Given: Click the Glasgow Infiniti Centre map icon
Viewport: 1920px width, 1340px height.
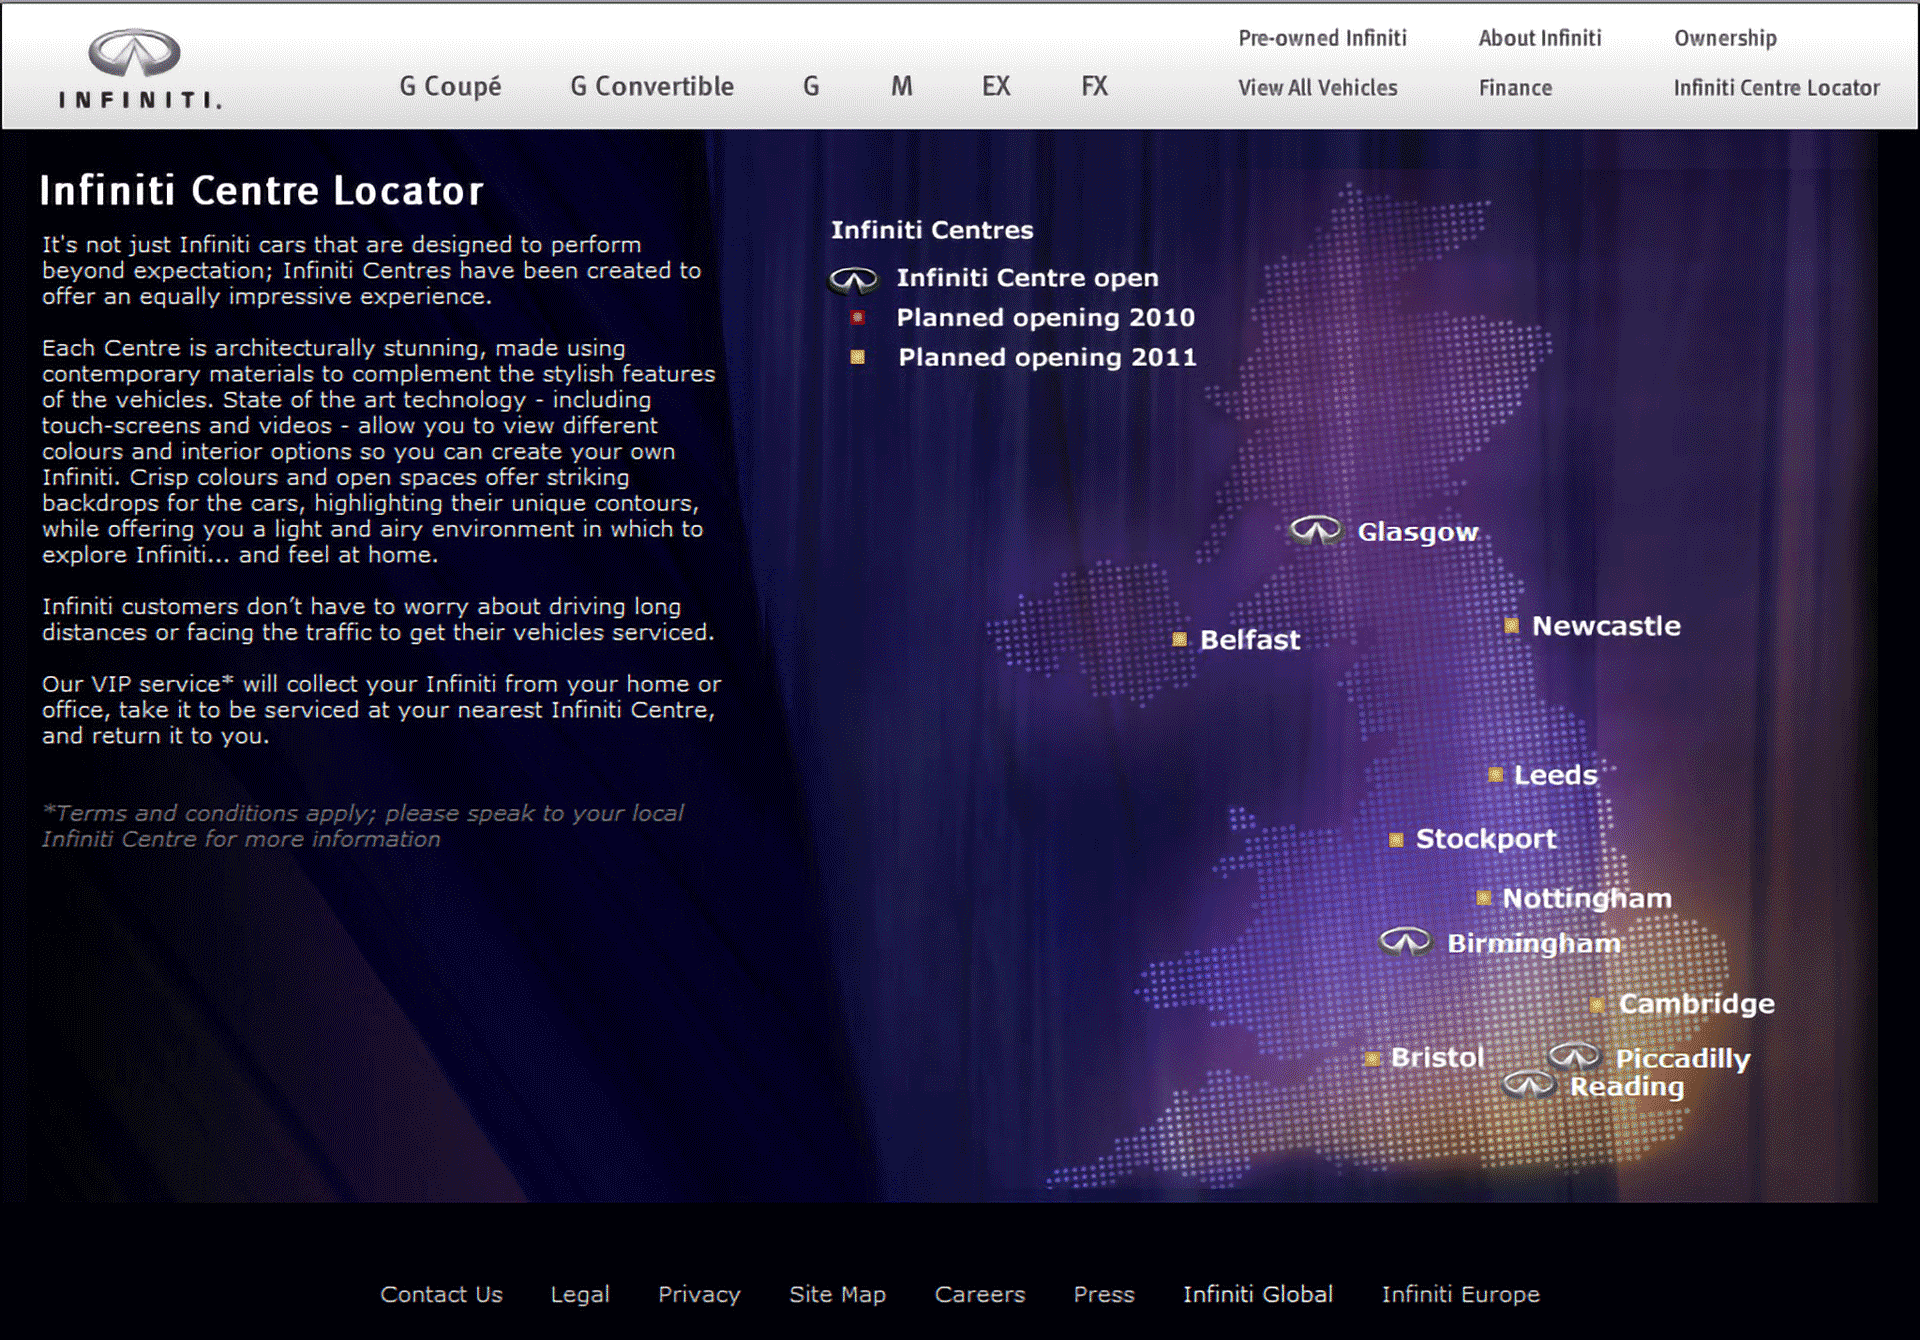Looking at the screenshot, I should point(1314,530).
